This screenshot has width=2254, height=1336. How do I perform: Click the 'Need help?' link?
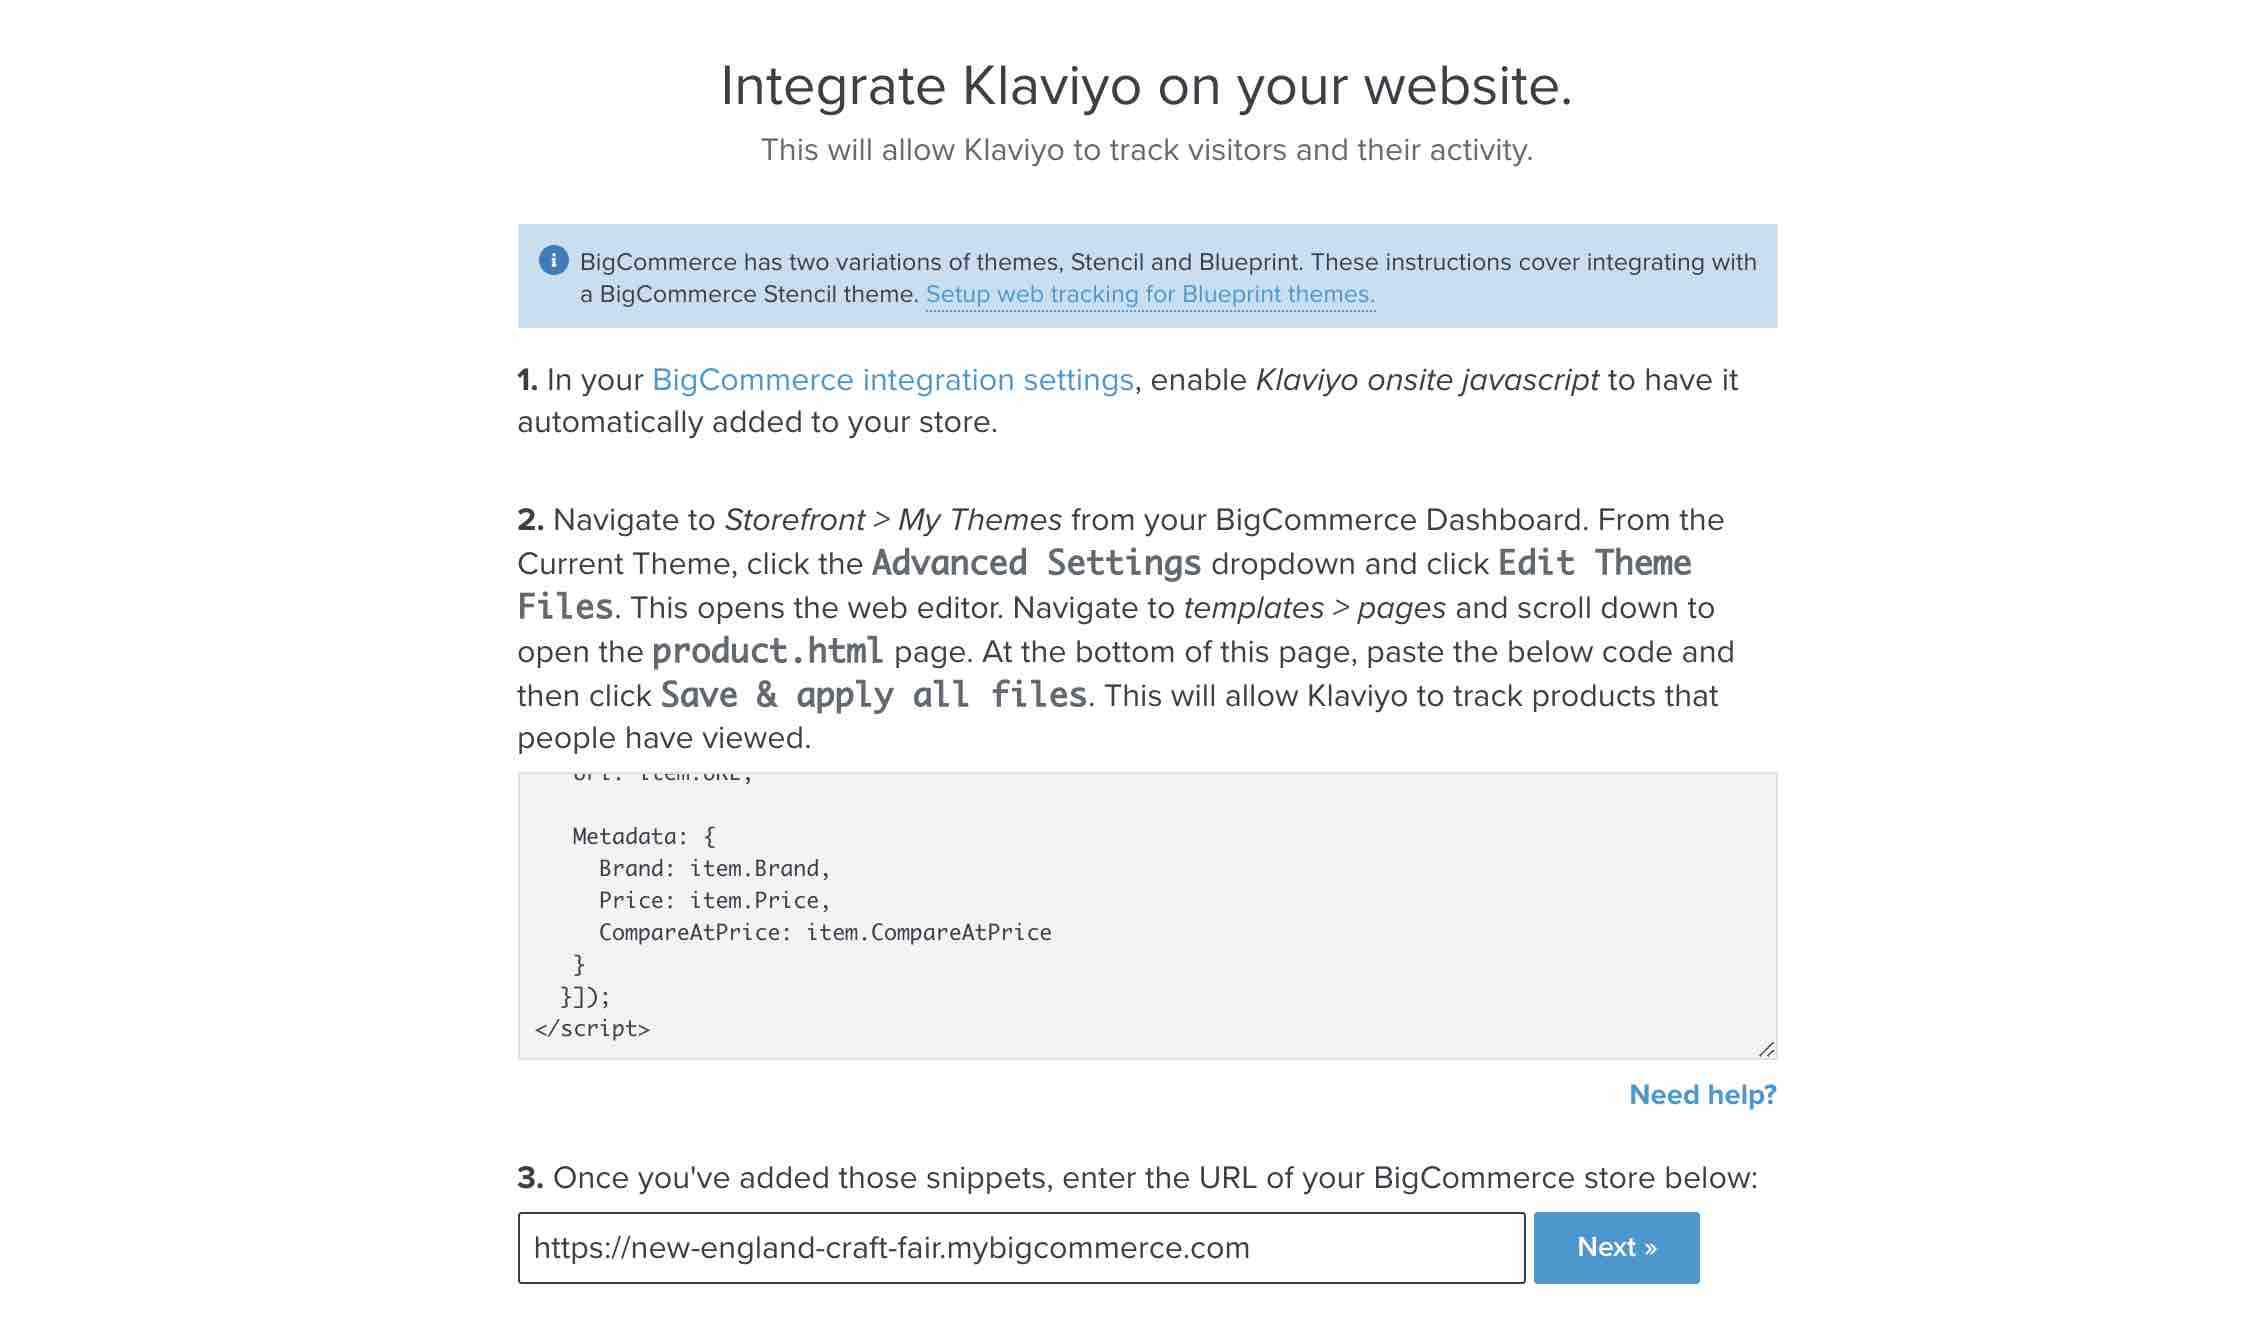1701,1094
